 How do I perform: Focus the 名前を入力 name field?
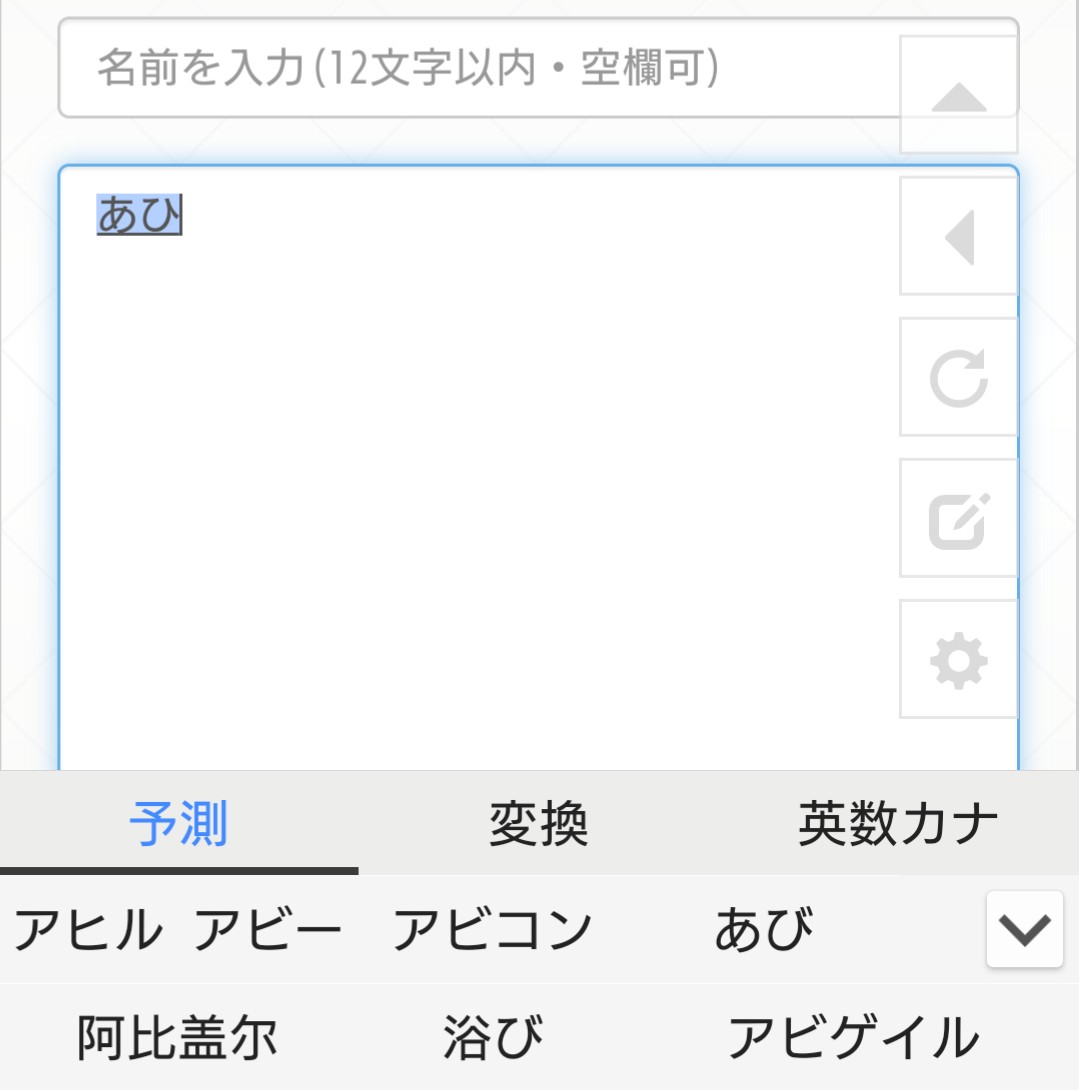(470, 69)
